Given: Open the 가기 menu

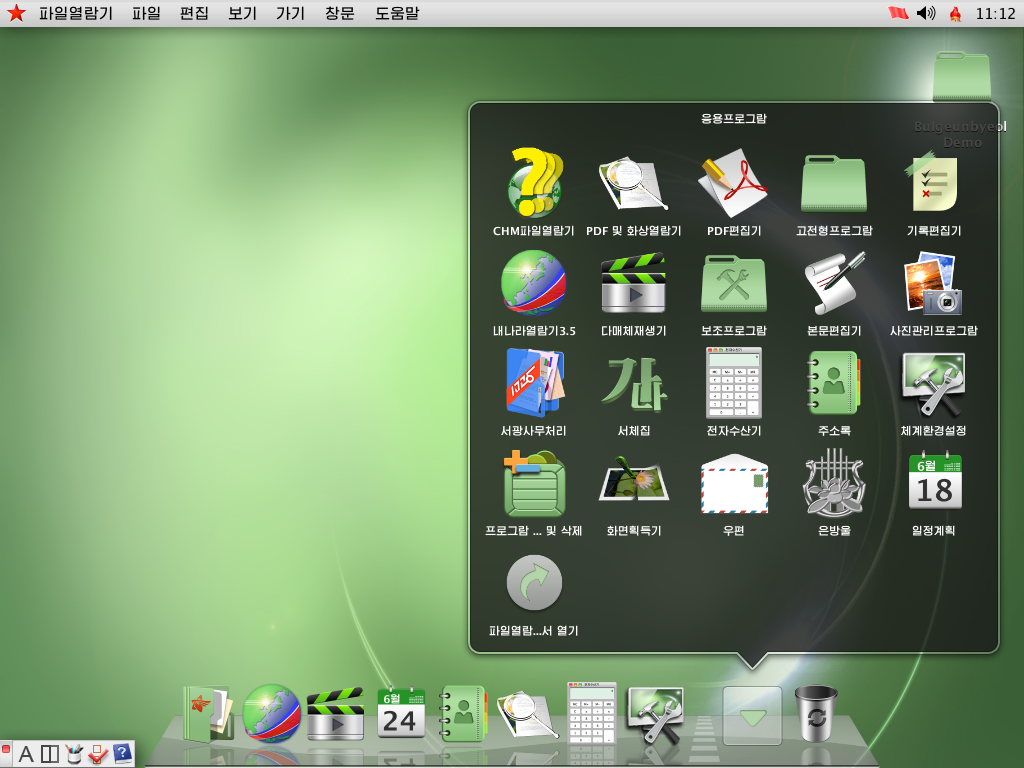Looking at the screenshot, I should click(x=291, y=13).
